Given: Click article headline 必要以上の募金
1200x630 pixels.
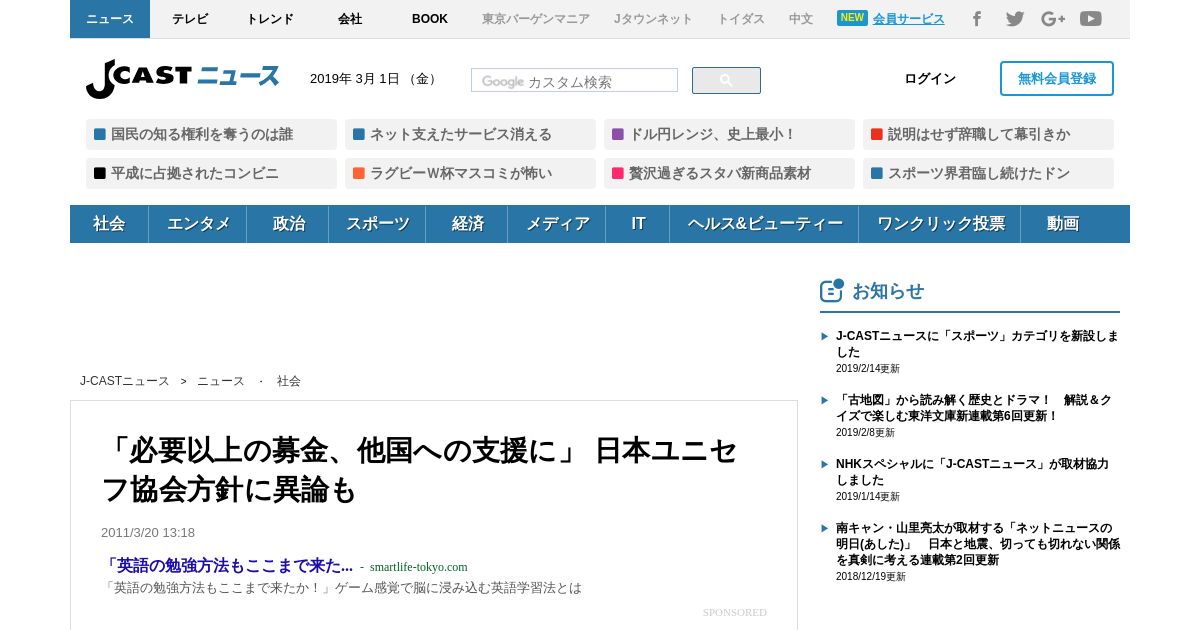Looking at the screenshot, I should [x=420, y=470].
